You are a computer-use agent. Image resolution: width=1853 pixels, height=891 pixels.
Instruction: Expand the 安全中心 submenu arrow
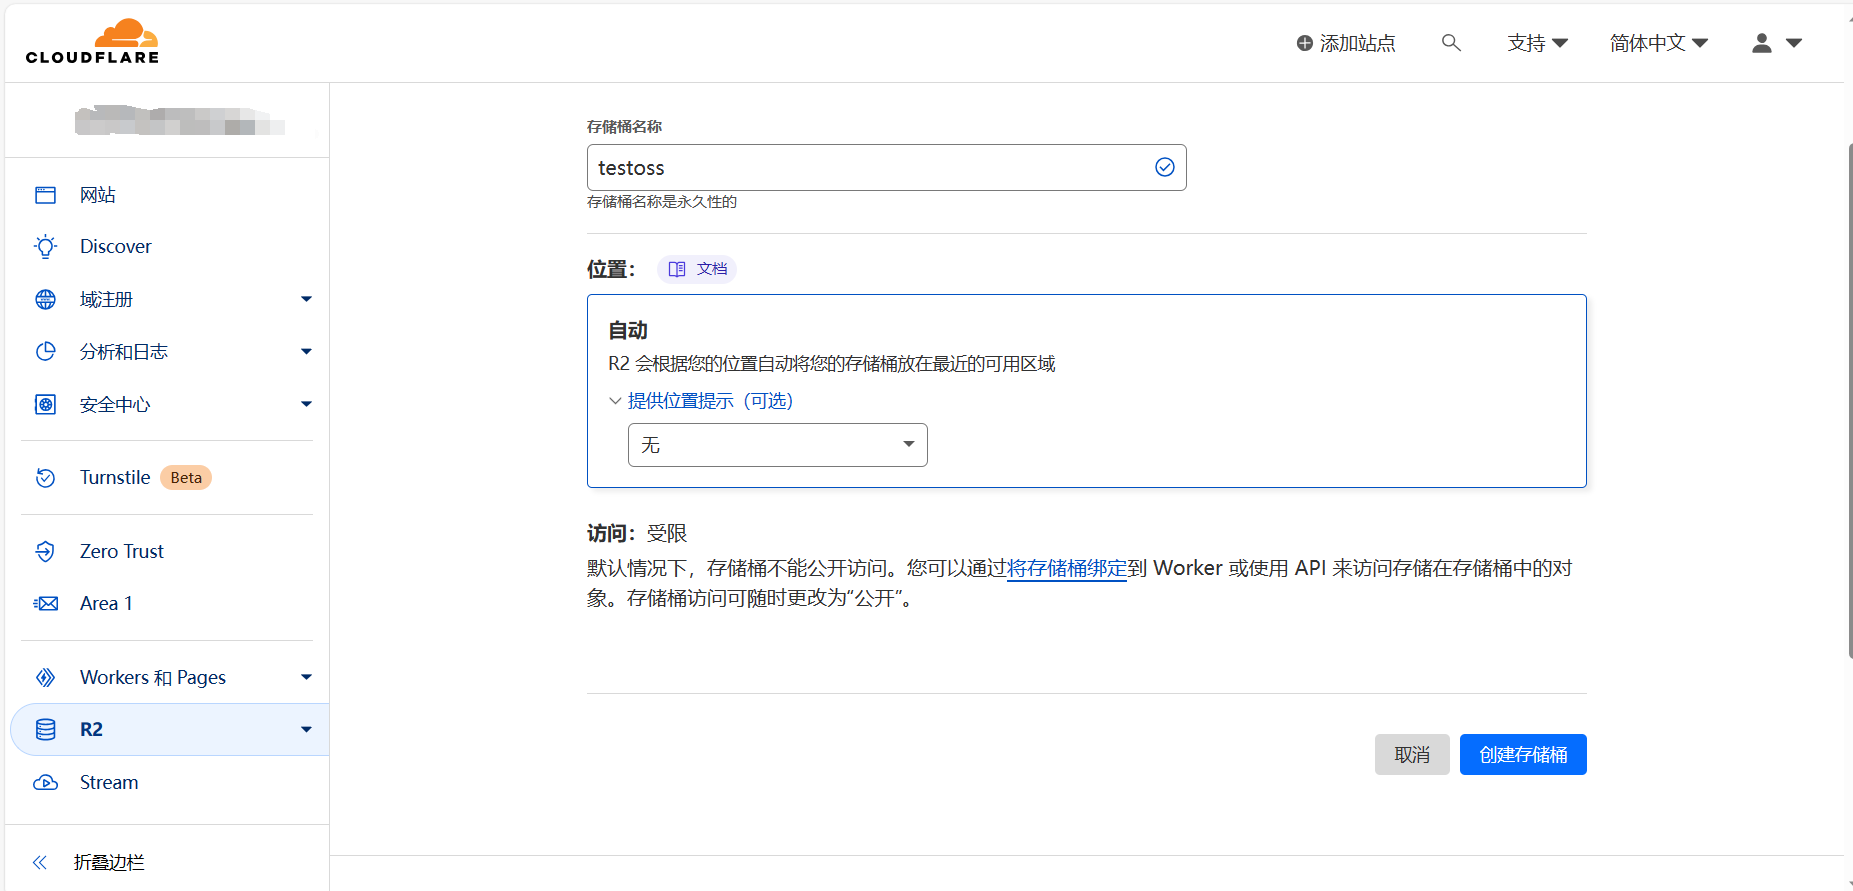coord(306,404)
